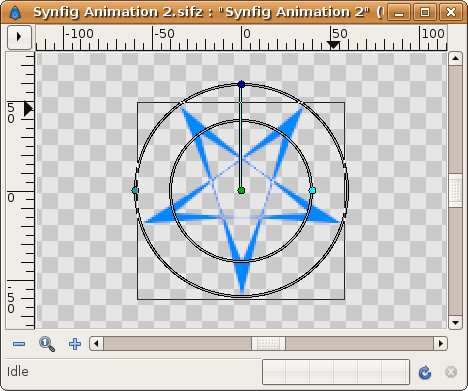
Task: Select the teal handle on the left edge
Action: pos(135,190)
